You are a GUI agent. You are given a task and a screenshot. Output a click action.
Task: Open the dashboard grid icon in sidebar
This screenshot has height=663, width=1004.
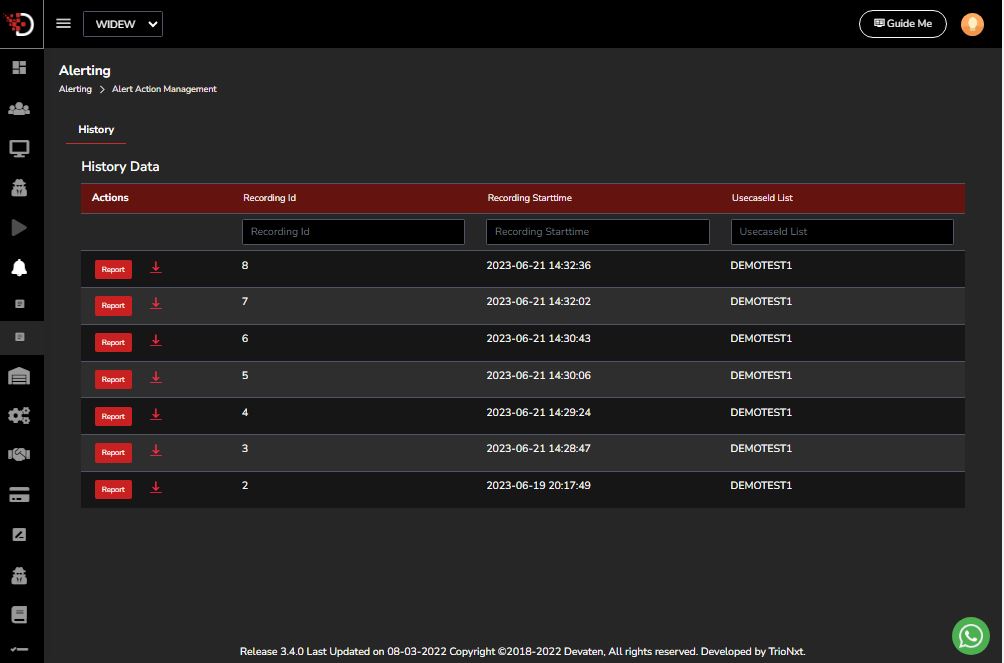[19, 68]
